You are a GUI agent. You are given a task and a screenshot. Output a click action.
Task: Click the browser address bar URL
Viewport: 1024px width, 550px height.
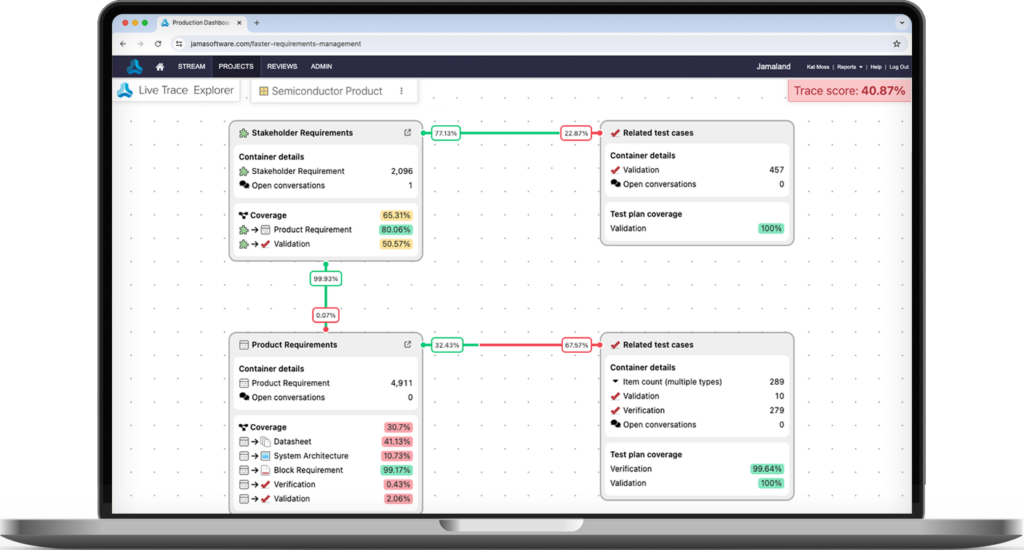[x=276, y=44]
